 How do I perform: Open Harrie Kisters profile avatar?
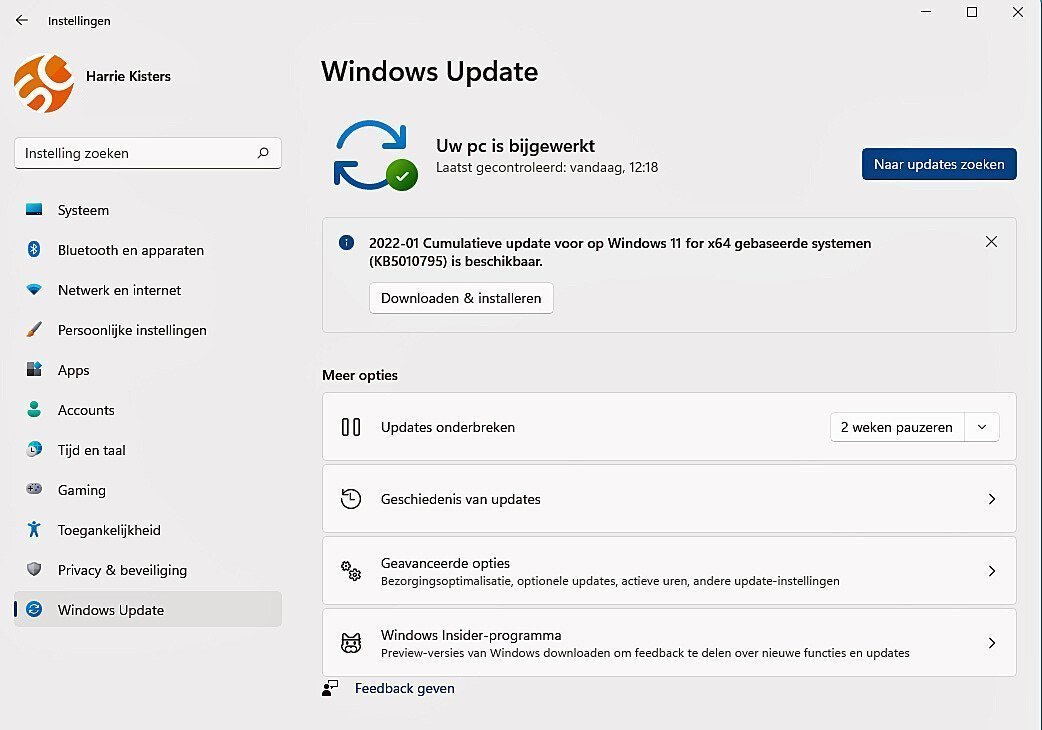(43, 83)
